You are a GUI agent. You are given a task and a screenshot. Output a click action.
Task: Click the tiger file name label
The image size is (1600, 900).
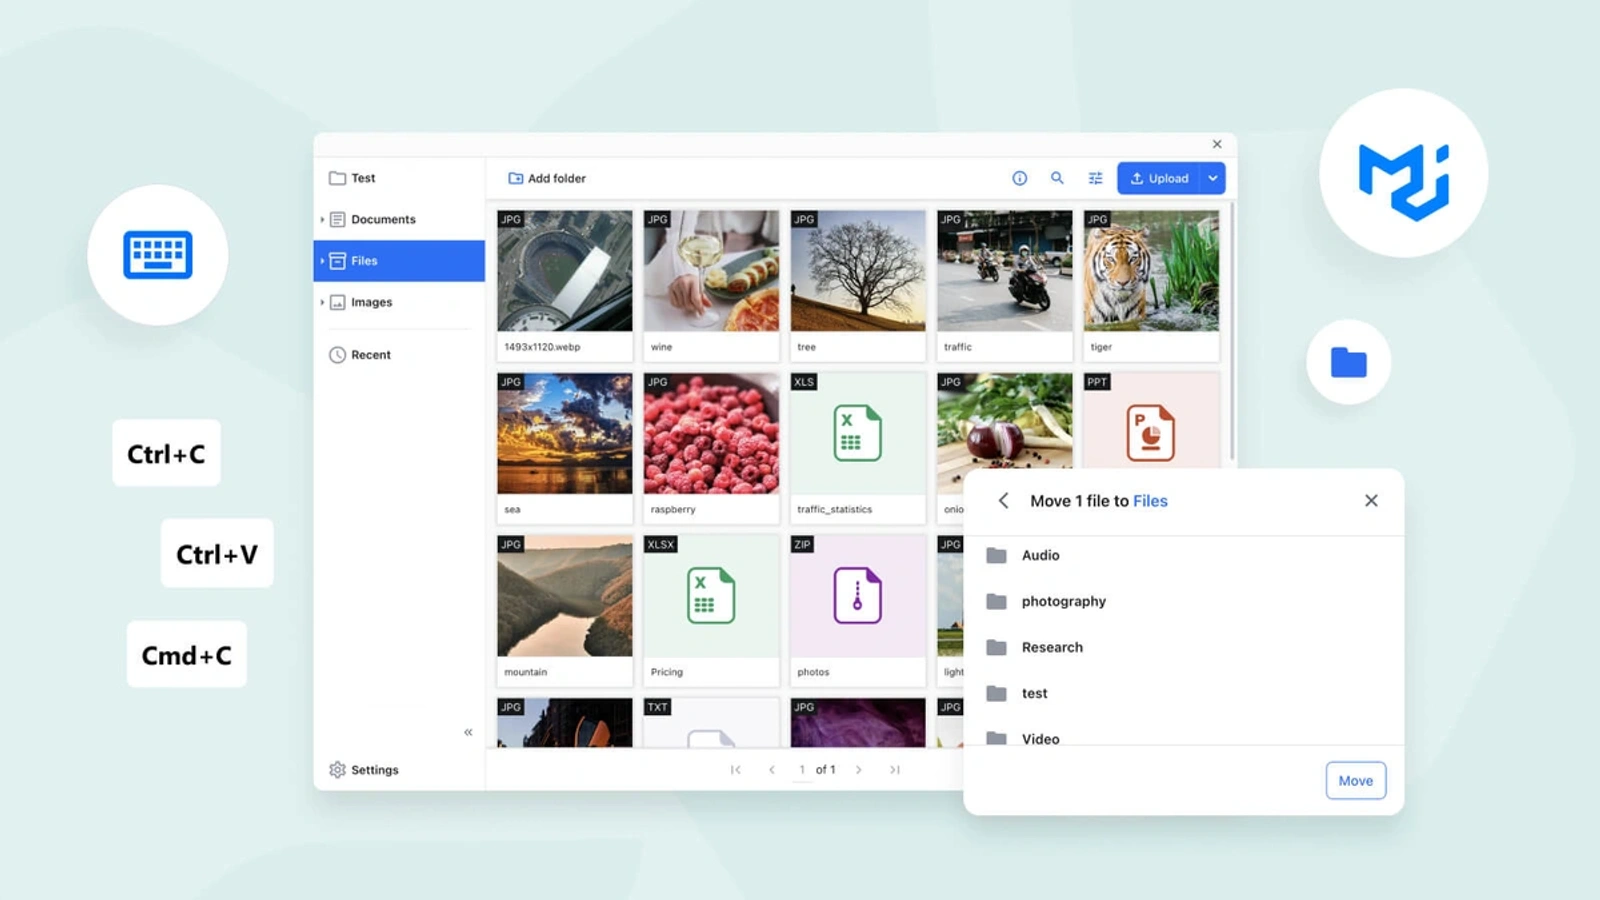pyautogui.click(x=1101, y=347)
